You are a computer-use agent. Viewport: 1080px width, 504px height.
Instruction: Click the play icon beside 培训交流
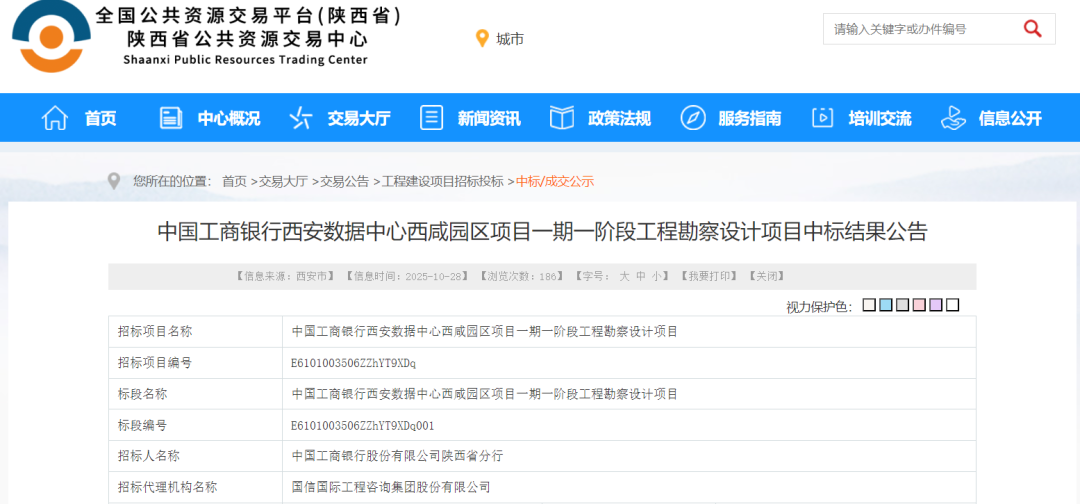coord(823,118)
